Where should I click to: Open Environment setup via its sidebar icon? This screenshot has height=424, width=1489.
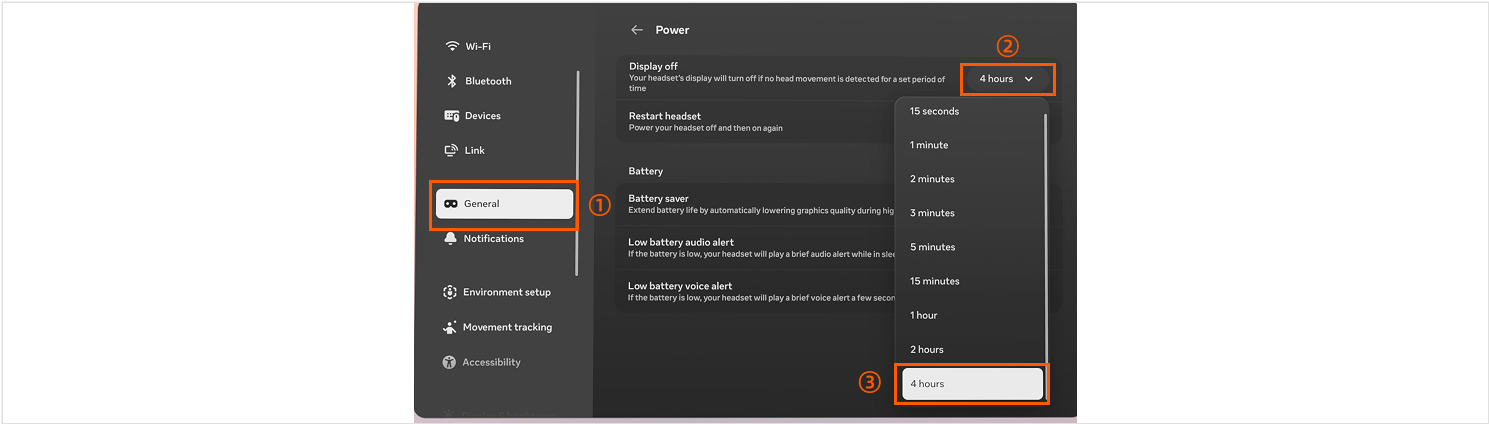click(450, 293)
